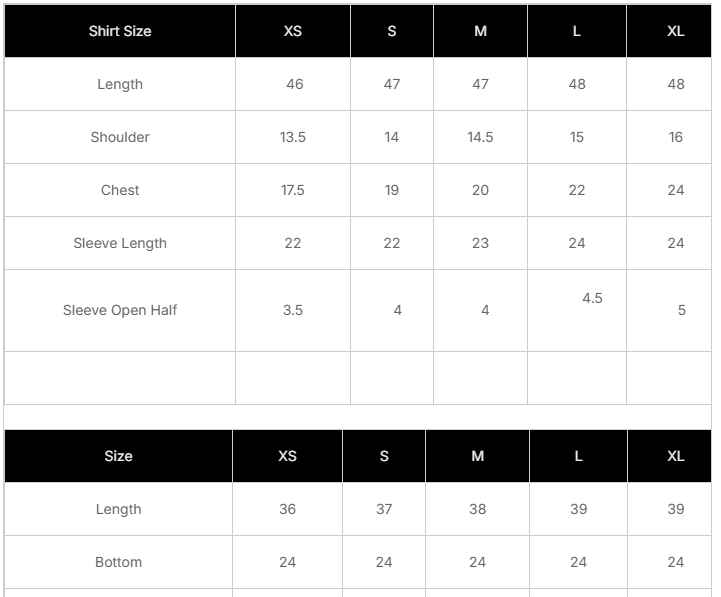The image size is (721, 597).
Task: Click the Bottom row label
Action: click(118, 562)
